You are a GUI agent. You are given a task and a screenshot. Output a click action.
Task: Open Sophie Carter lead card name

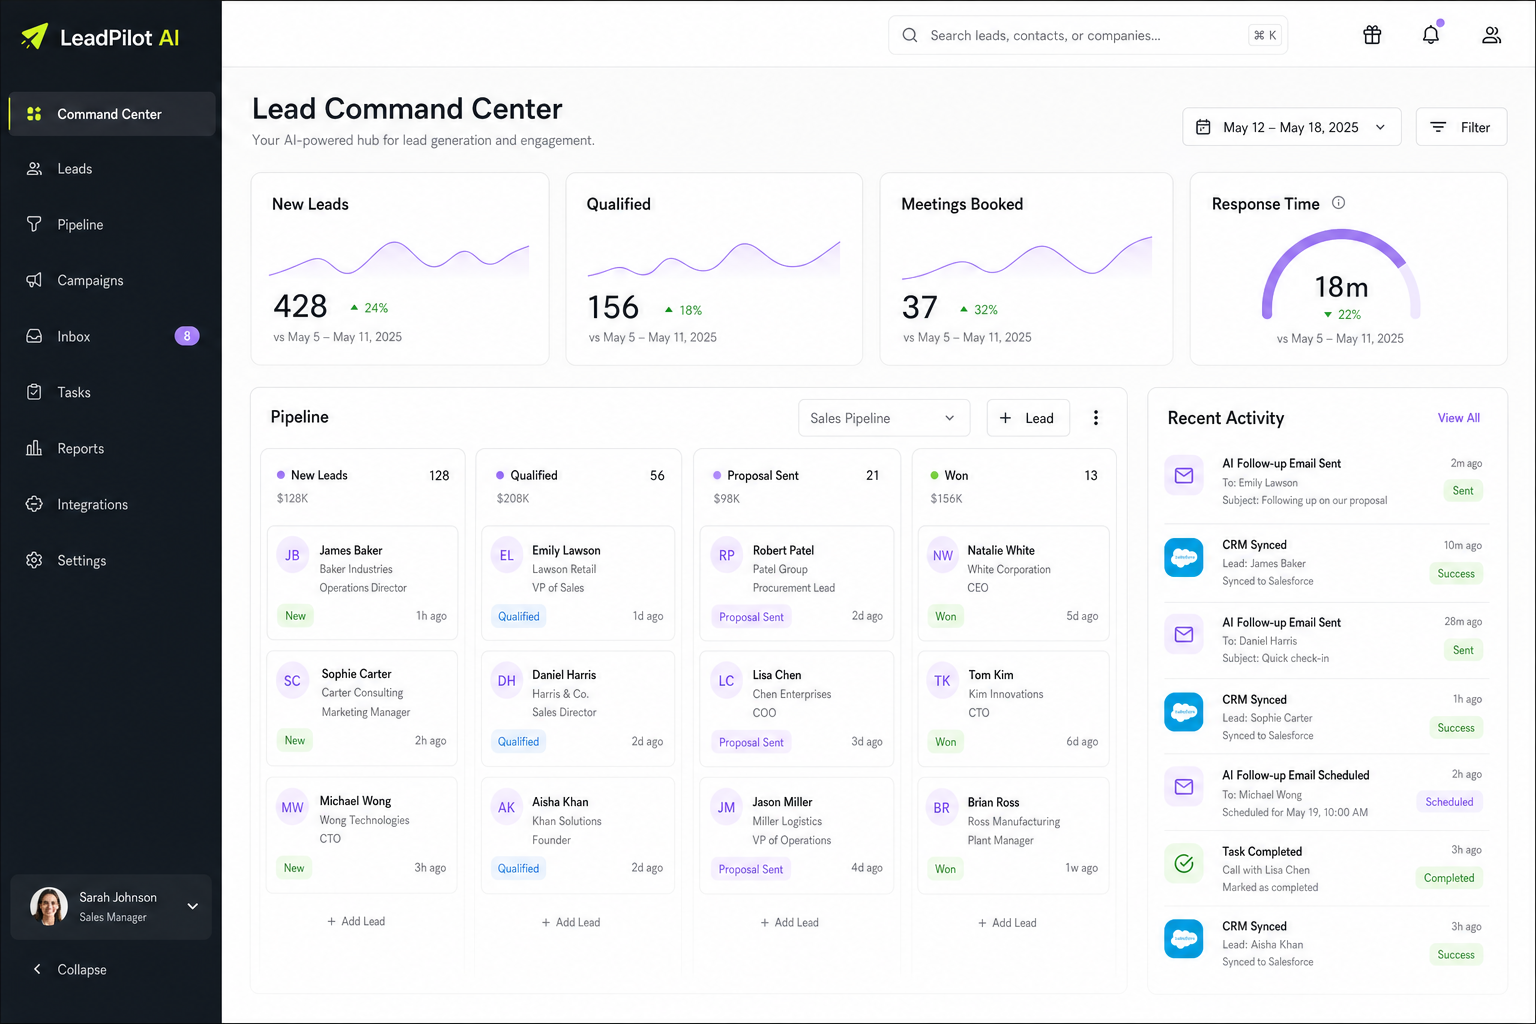tap(357, 674)
